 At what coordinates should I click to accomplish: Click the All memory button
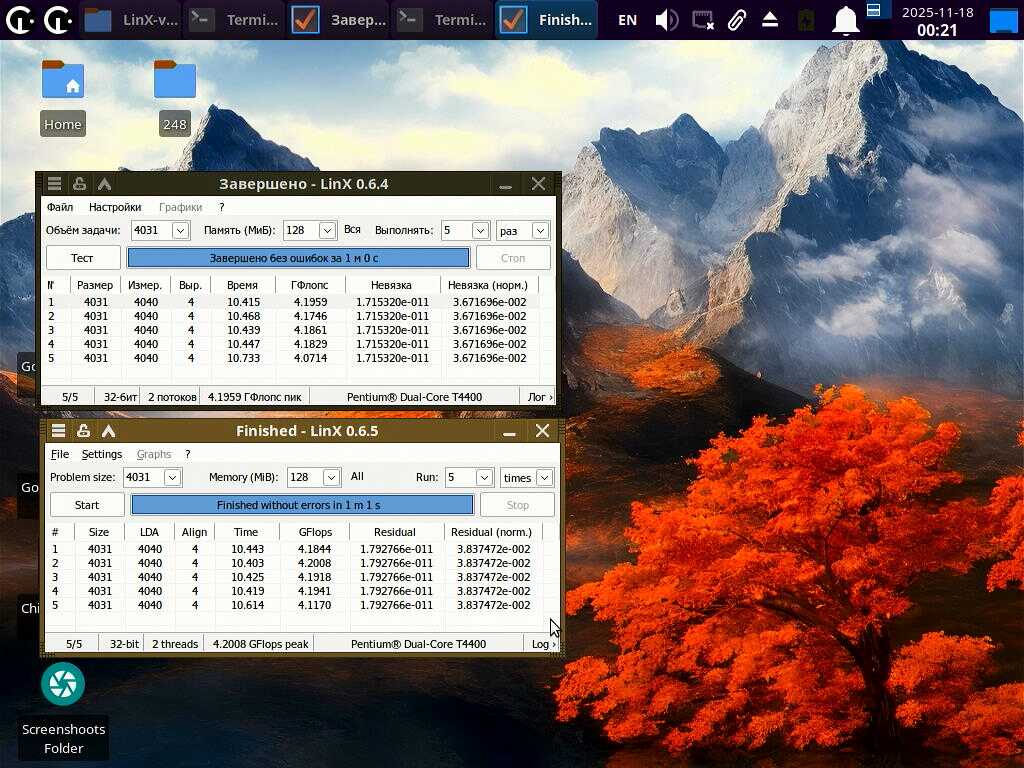357,476
